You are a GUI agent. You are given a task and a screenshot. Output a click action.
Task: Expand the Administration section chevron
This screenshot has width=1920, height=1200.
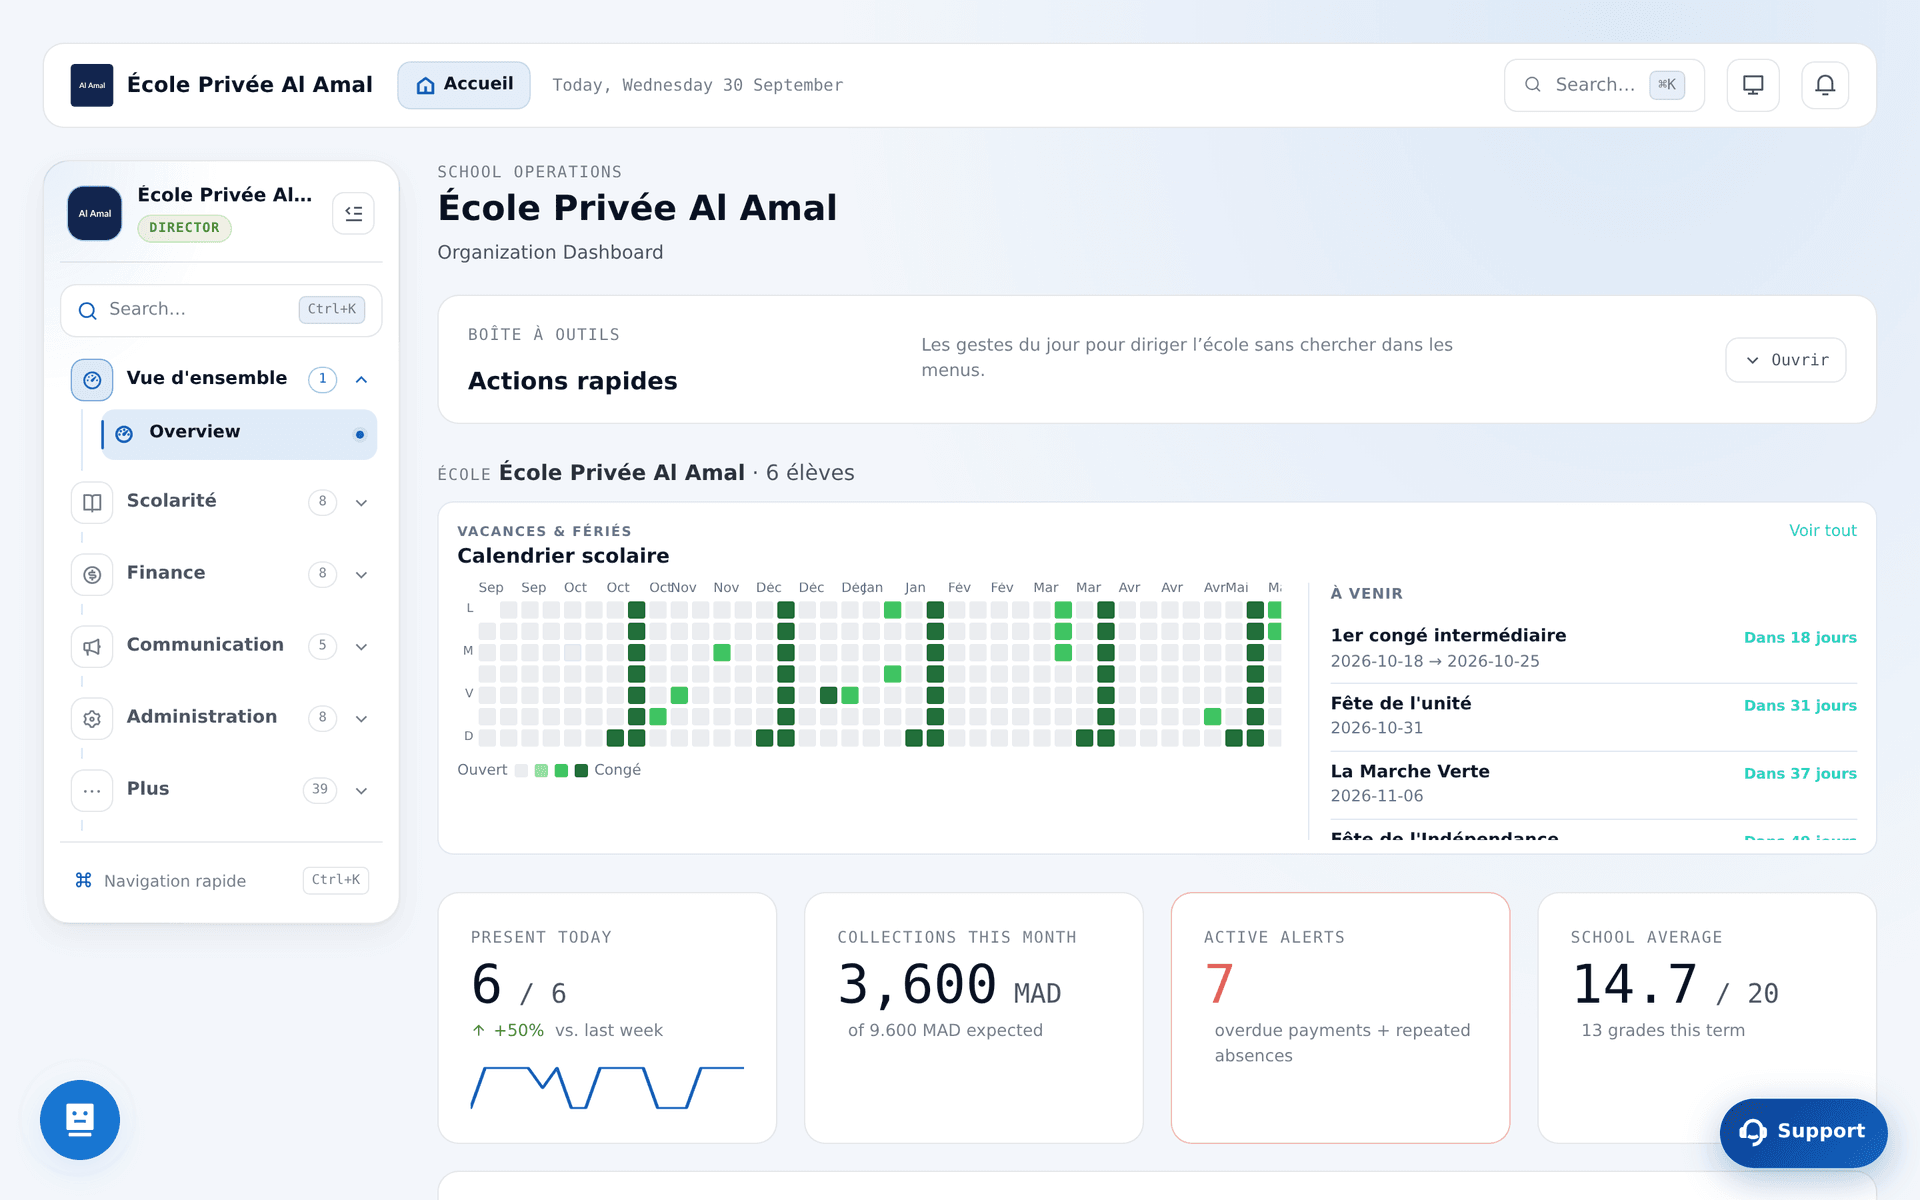pyautogui.click(x=361, y=718)
